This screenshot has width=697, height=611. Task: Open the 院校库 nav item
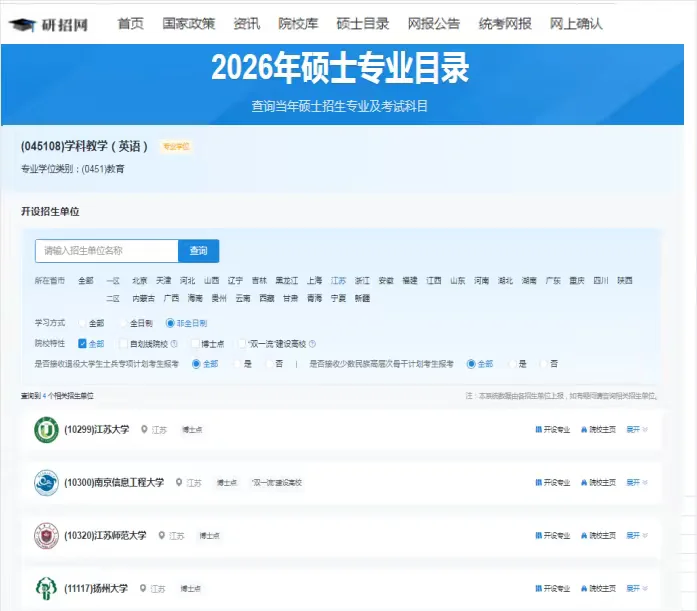pos(298,24)
